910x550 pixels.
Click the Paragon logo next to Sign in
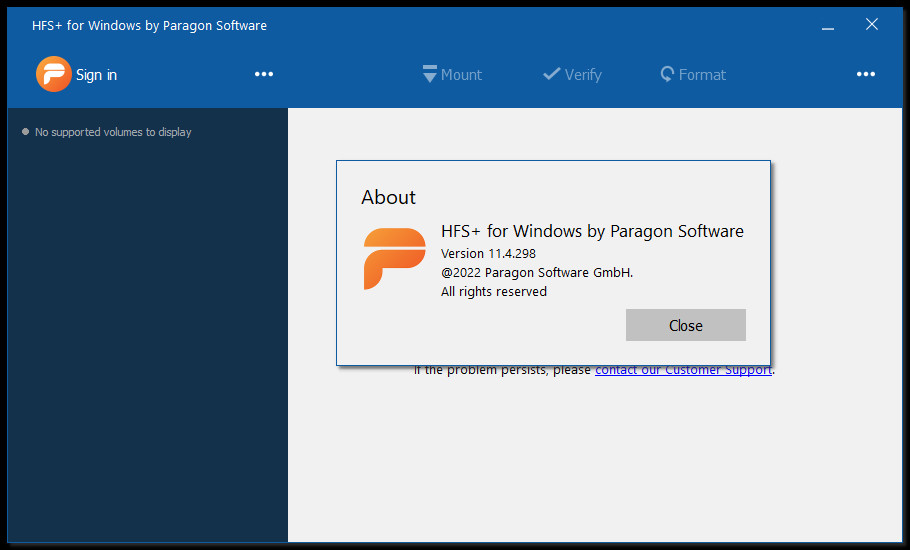tap(53, 74)
